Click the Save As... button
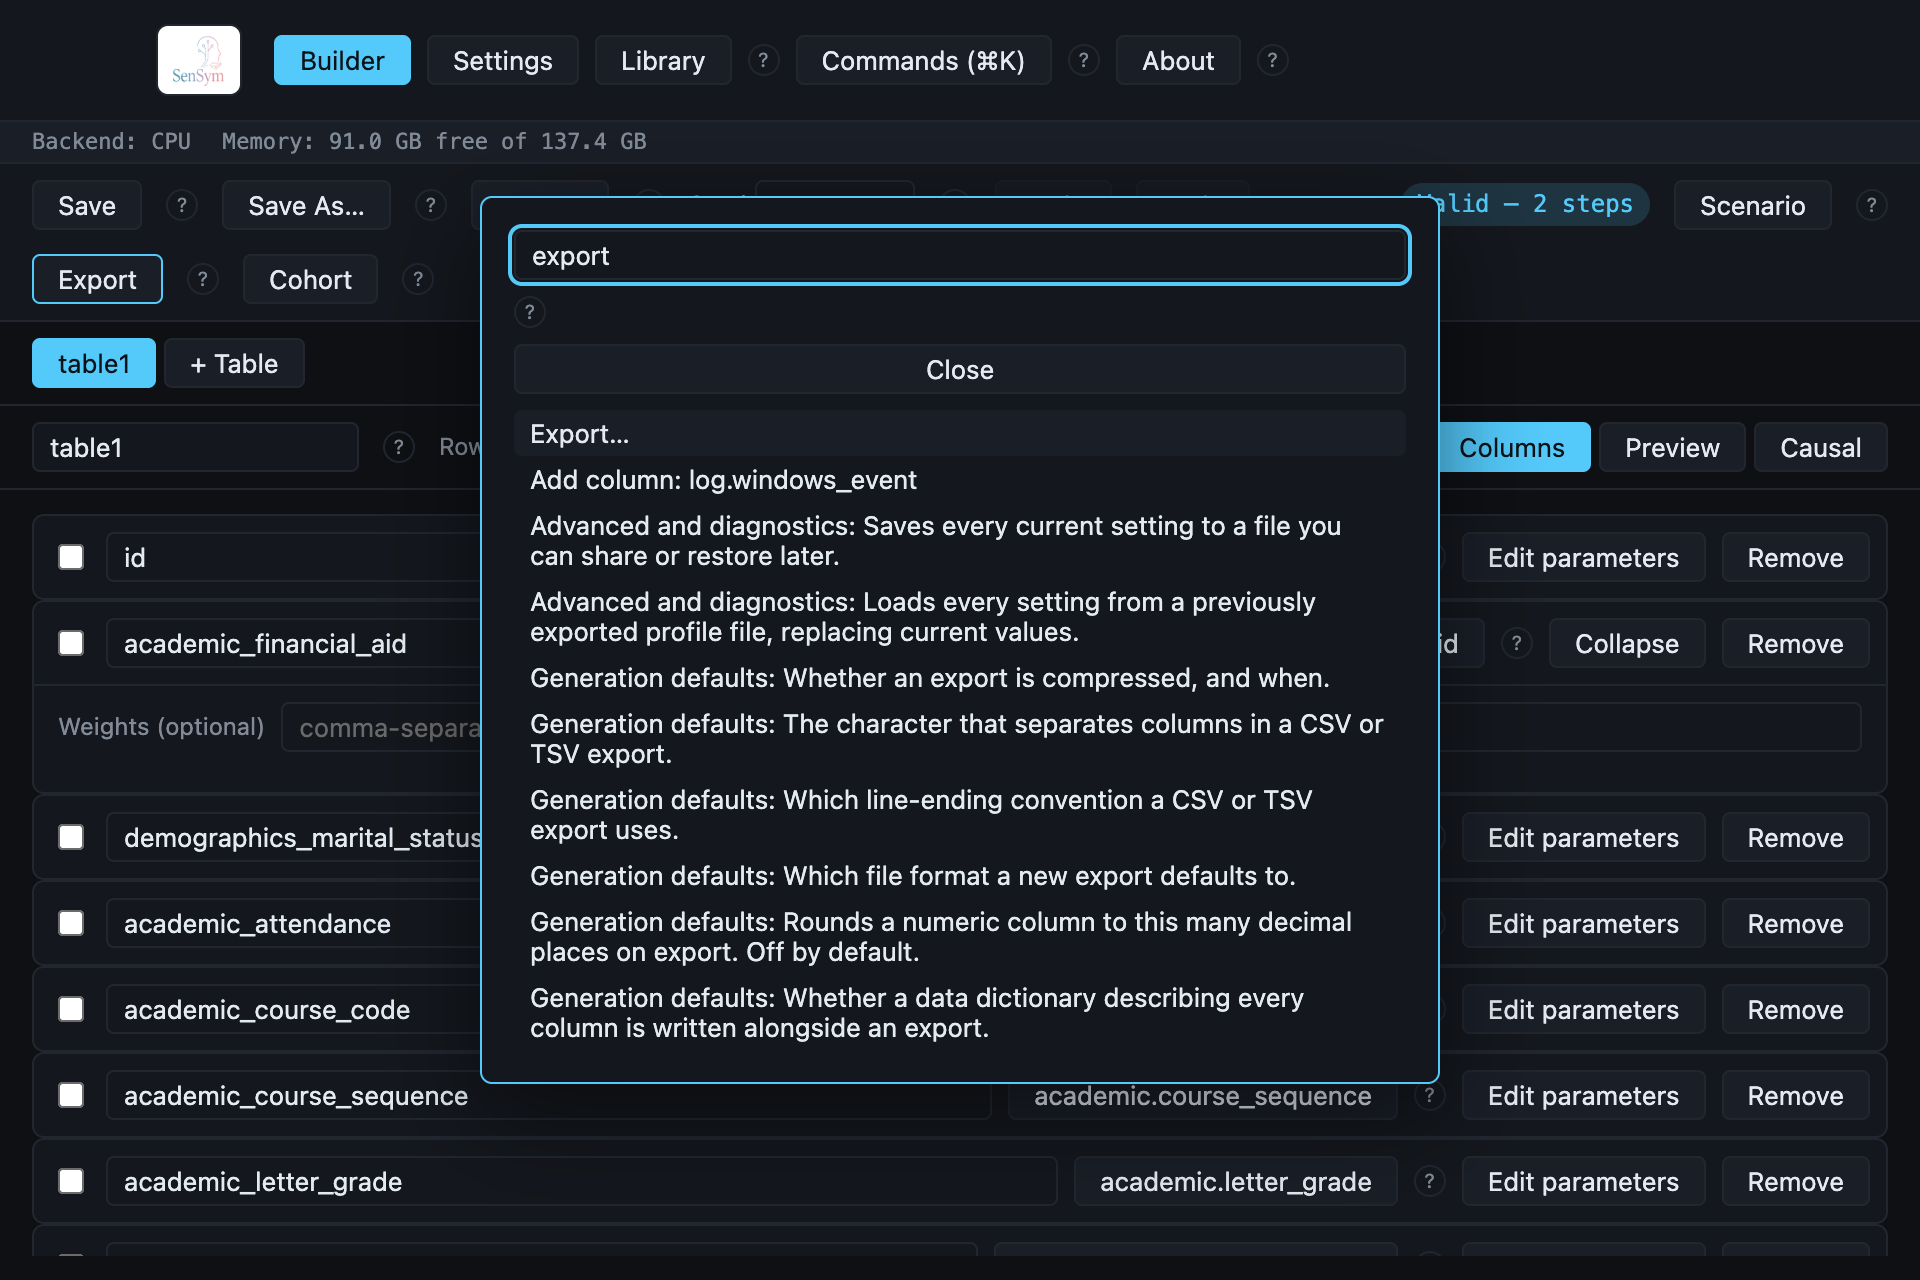The image size is (1920, 1280). [306, 205]
